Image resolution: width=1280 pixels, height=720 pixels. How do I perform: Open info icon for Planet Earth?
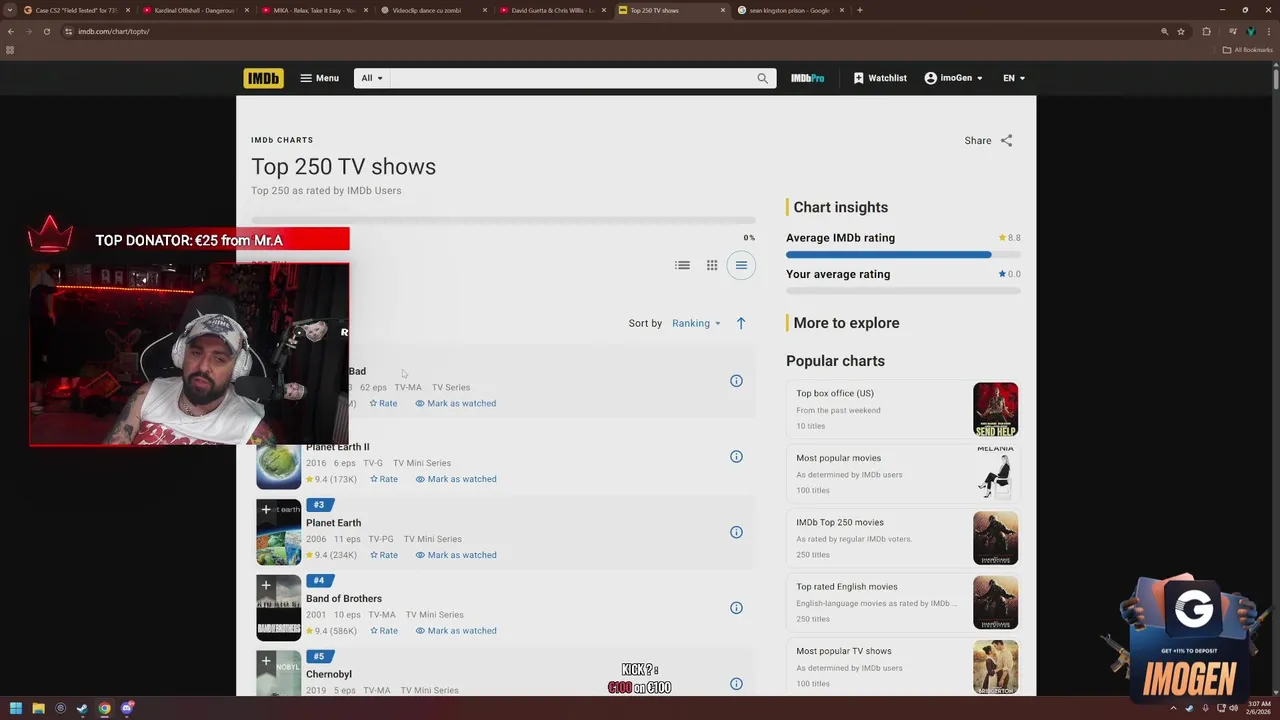tap(736, 532)
